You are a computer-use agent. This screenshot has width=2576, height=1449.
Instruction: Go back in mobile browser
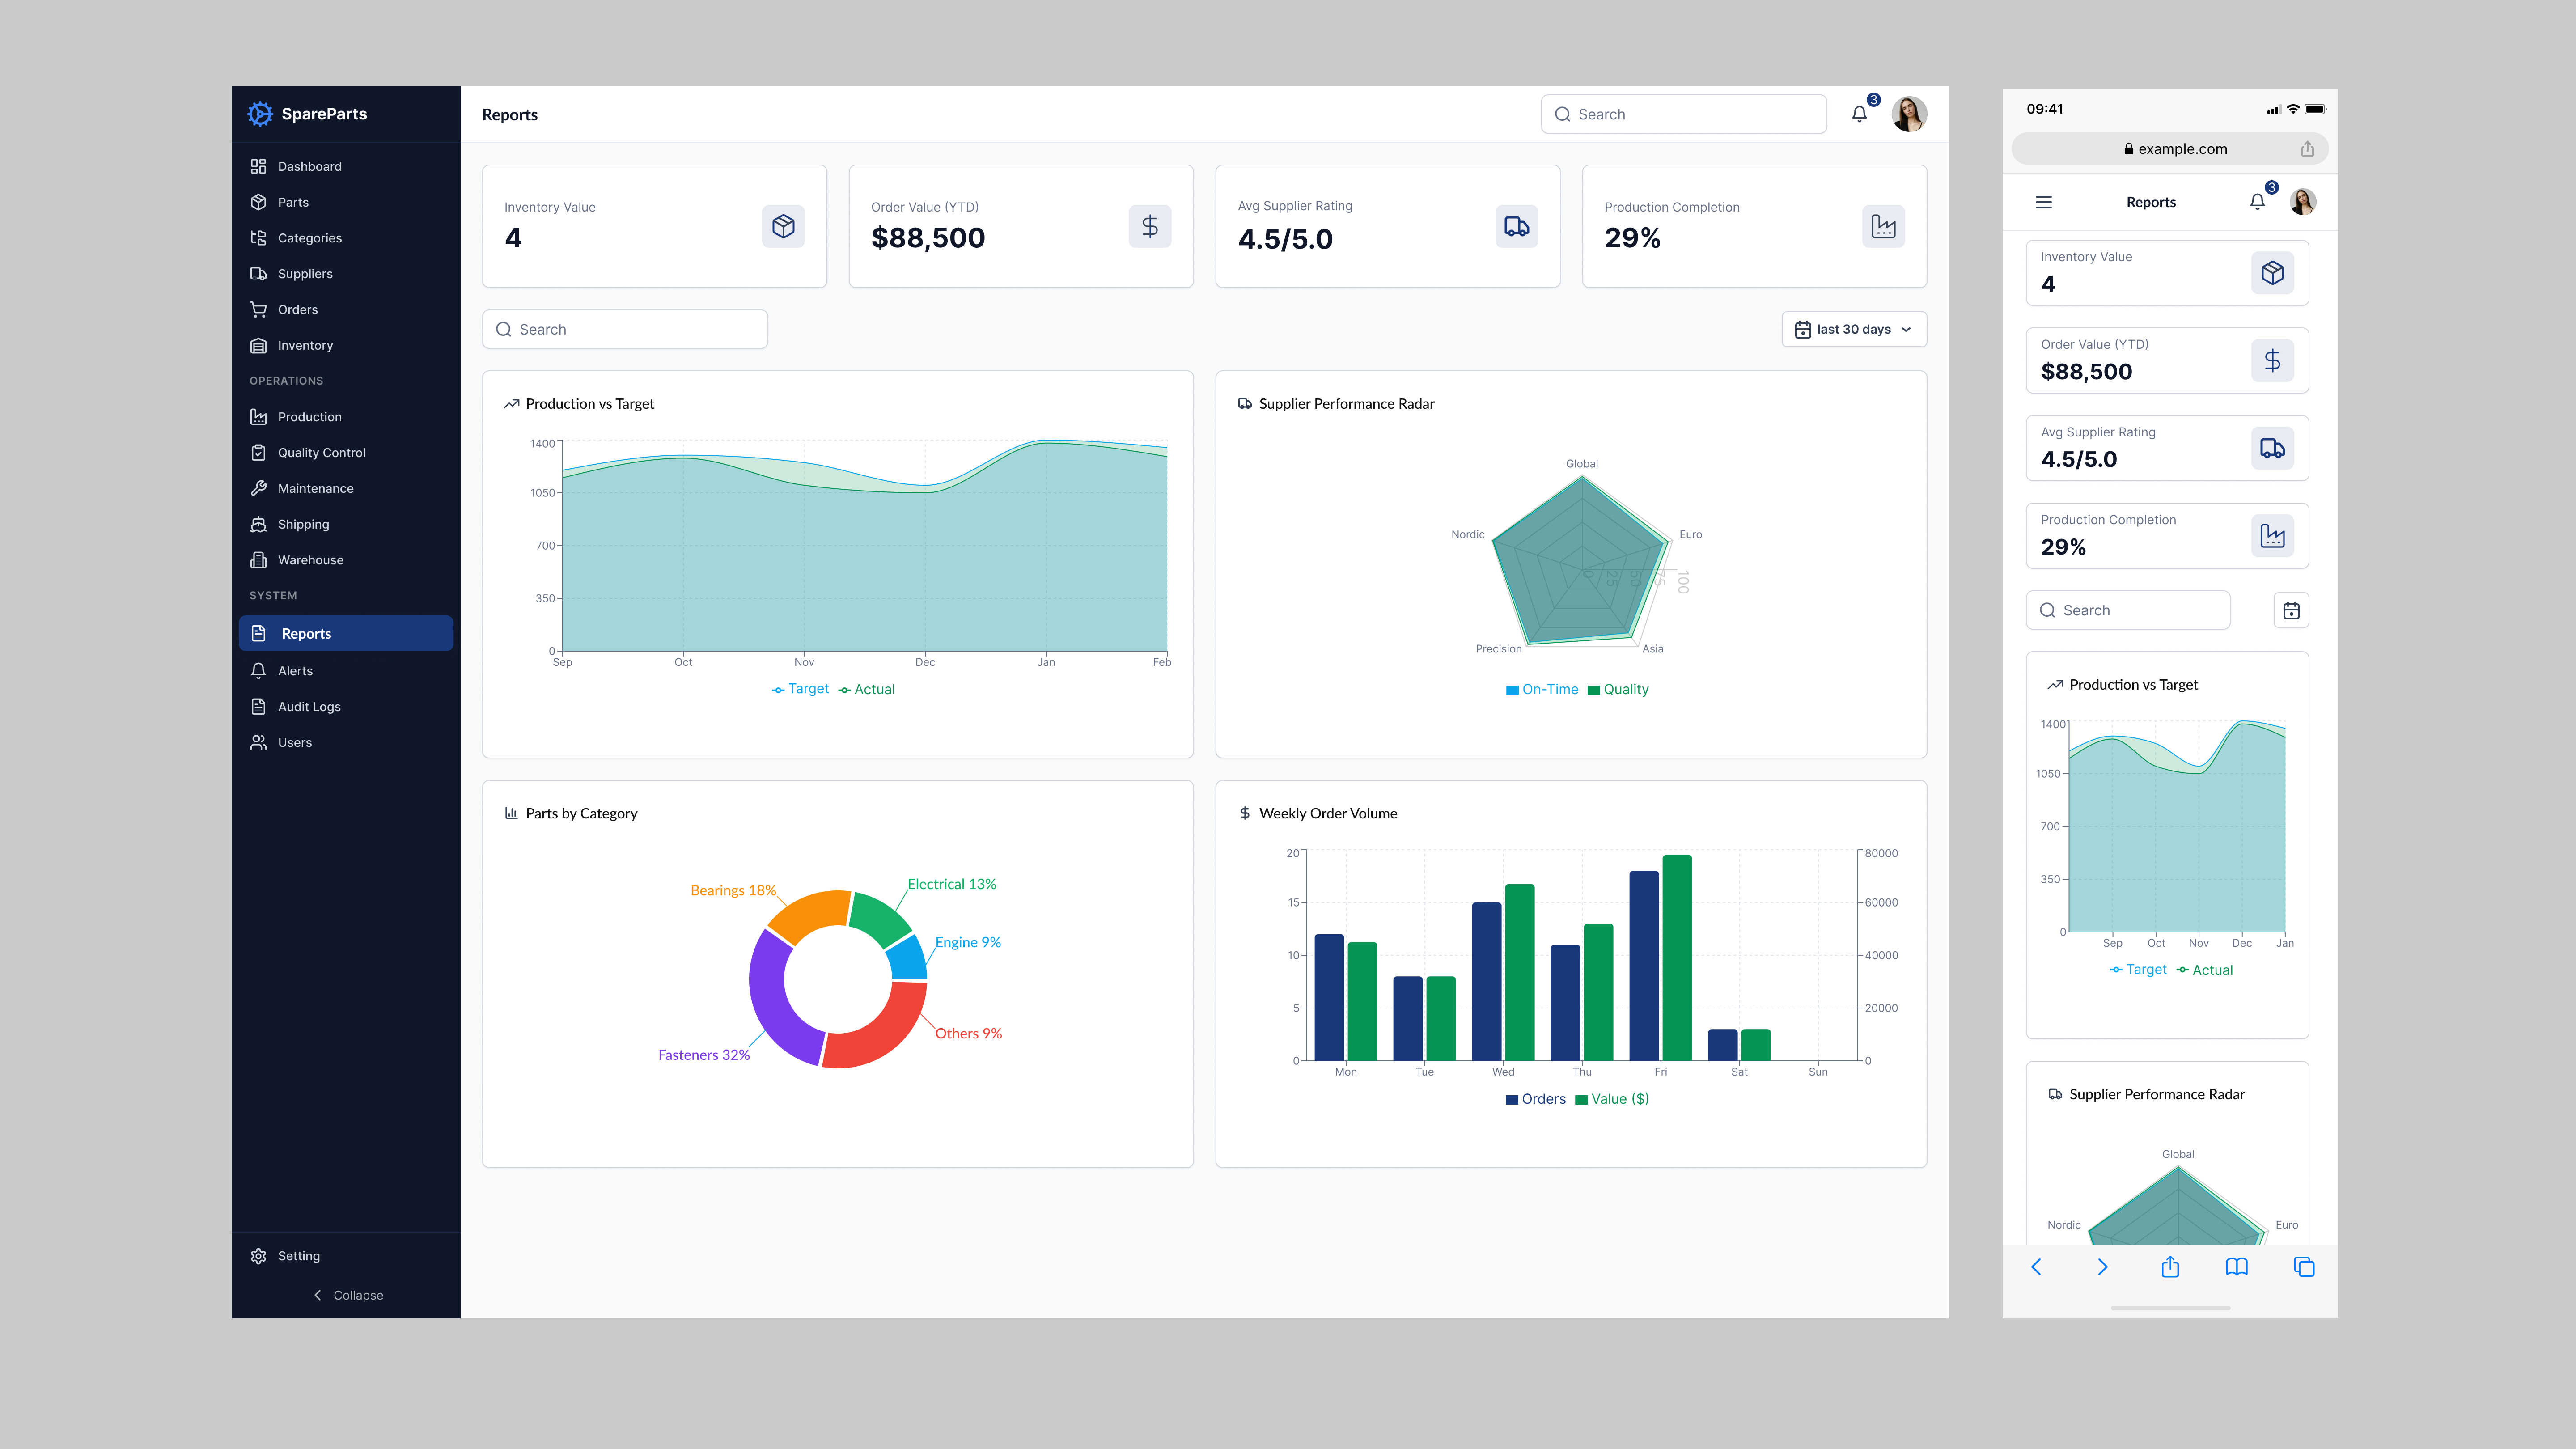click(x=2036, y=1267)
